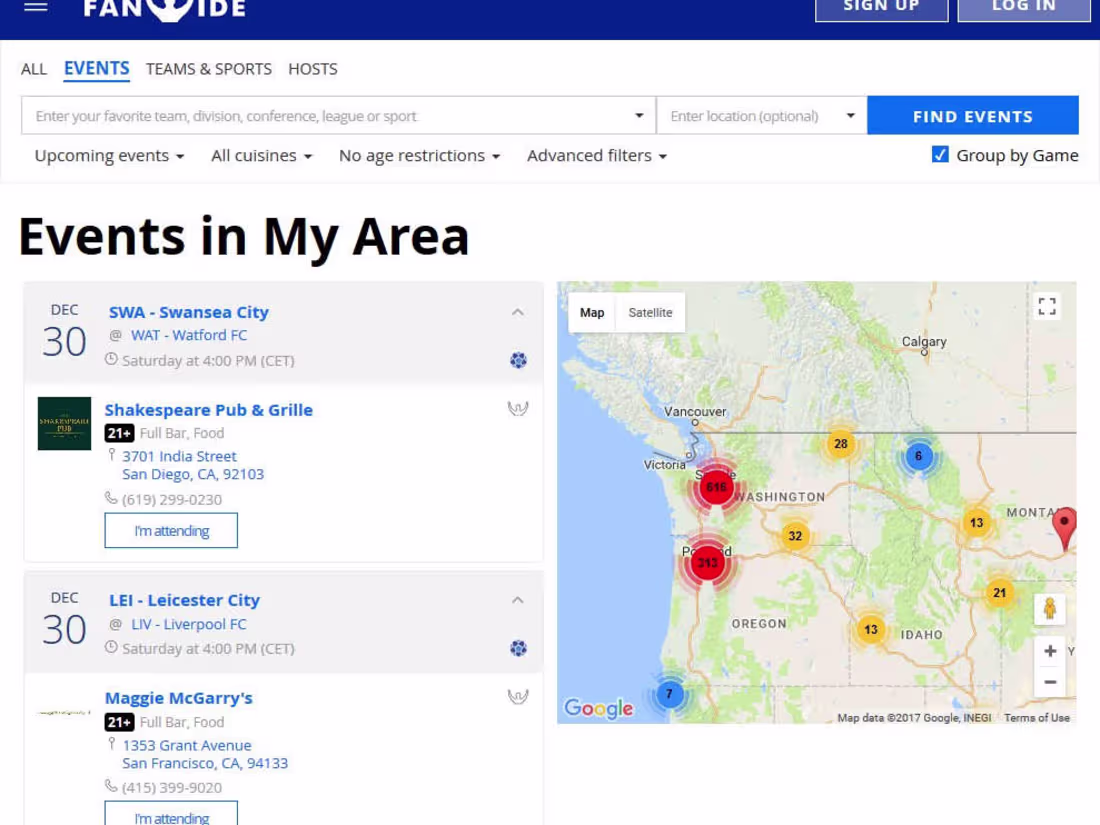Viewport: 1100px width, 825px height.
Task: Open the Shakespeare Pub & Grille link
Action: tap(209, 410)
